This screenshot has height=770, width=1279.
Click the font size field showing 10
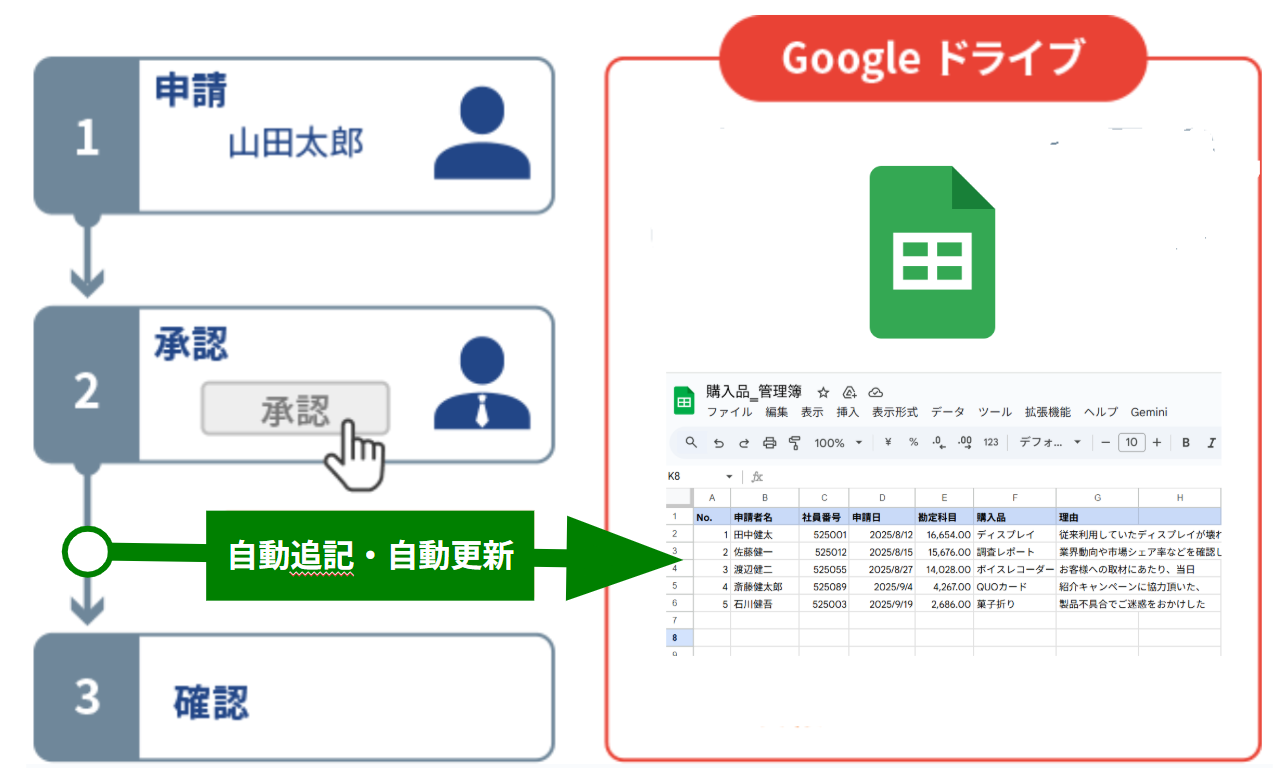click(x=1131, y=443)
